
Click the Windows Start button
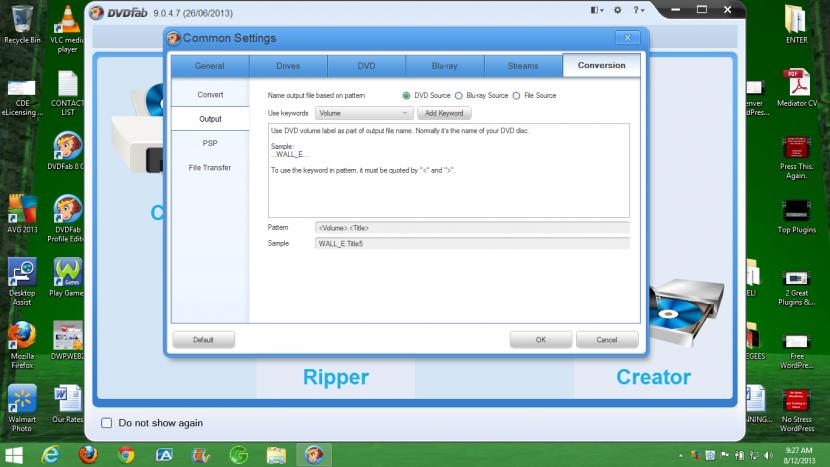pyautogui.click(x=14, y=455)
